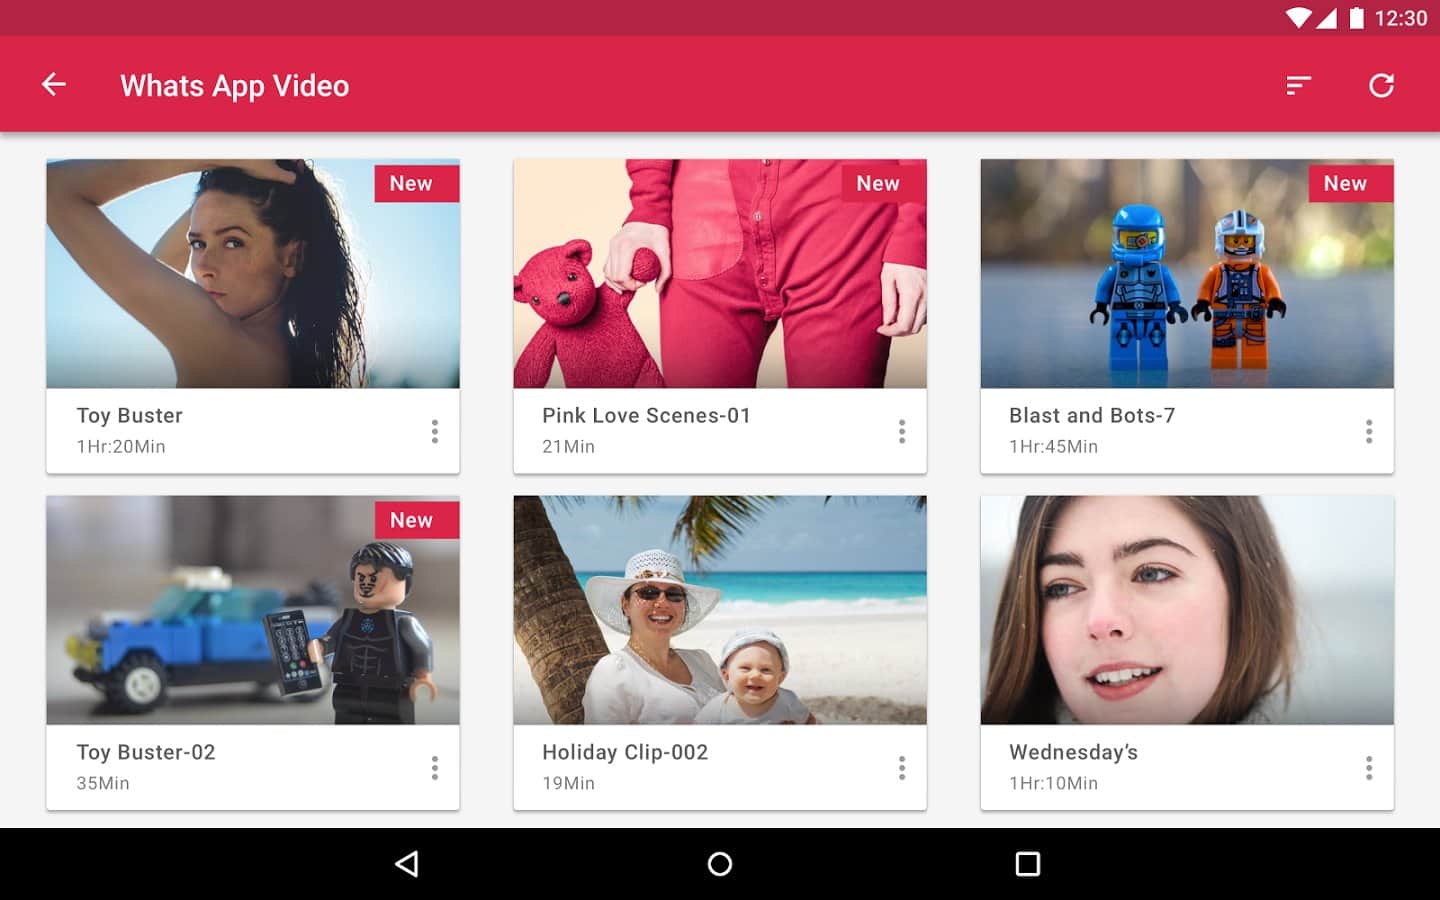Open overflow menu for Wednesday's video

(1368, 768)
